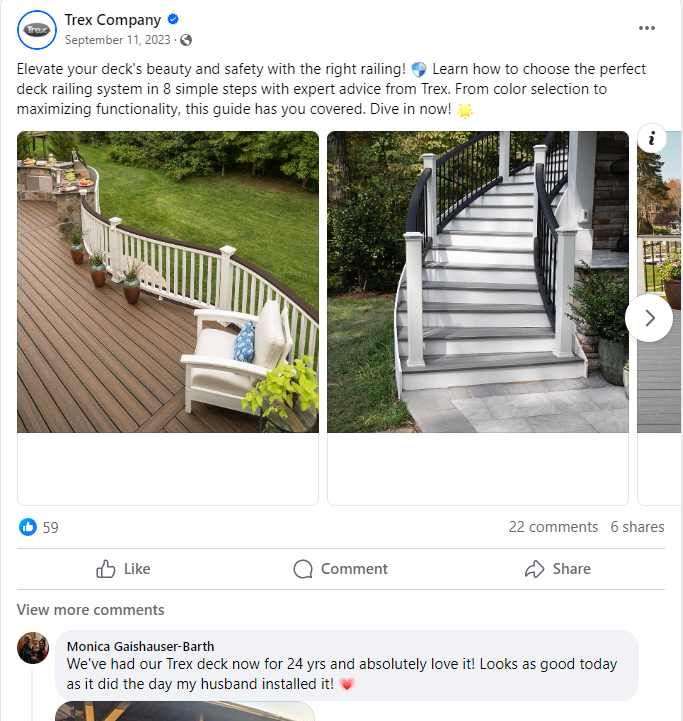Open Monica Gaishauser-Barth commenter name
Screen dimensions: 683x721
(140, 647)
